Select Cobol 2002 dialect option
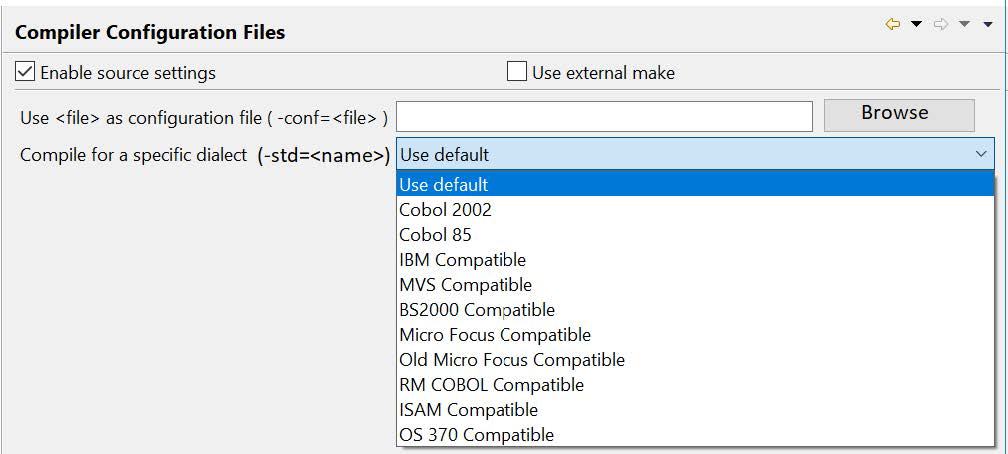This screenshot has width=1008, height=454. 695,210
